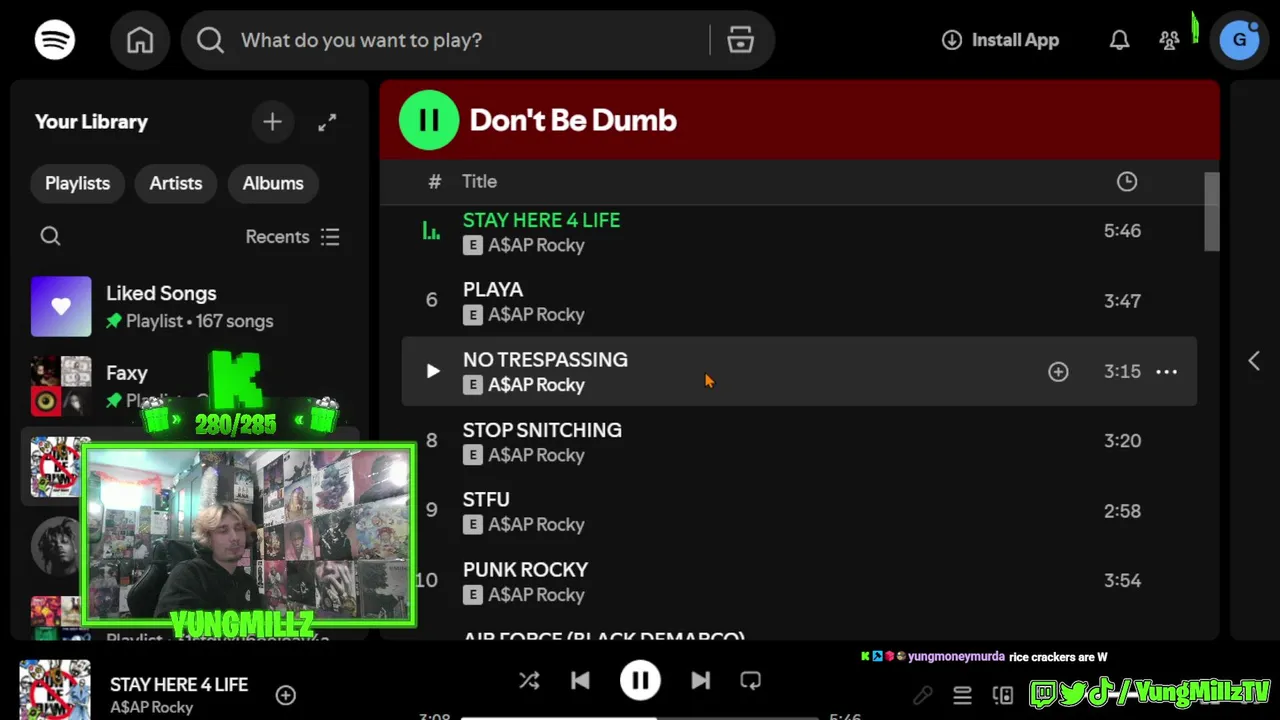The height and width of the screenshot is (720, 1280).
Task: Skip to the next track
Action: [x=700, y=681]
